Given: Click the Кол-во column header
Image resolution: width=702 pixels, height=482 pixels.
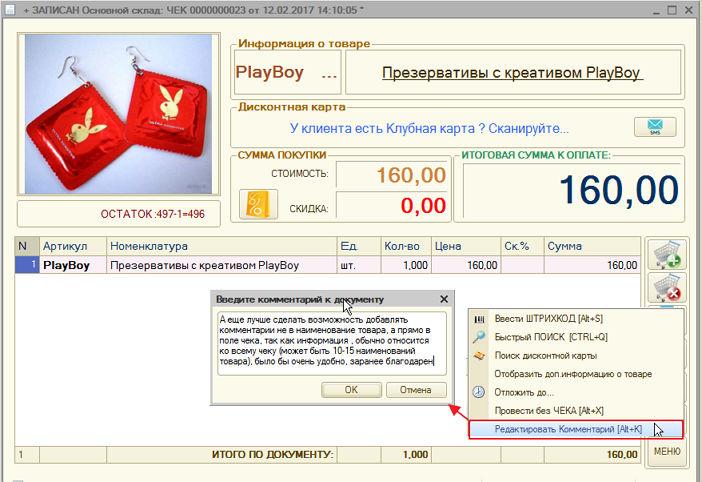Looking at the screenshot, I should (406, 246).
